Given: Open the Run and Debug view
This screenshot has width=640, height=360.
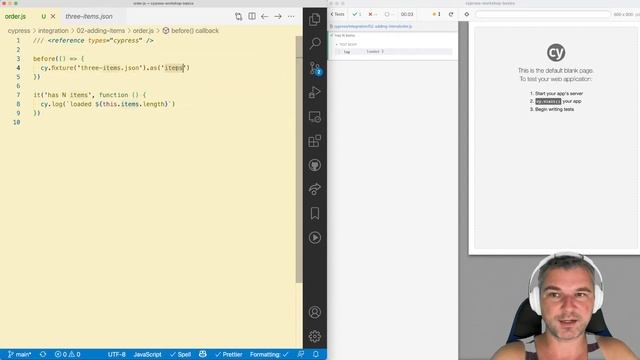Looking at the screenshot, I should coord(314,93).
